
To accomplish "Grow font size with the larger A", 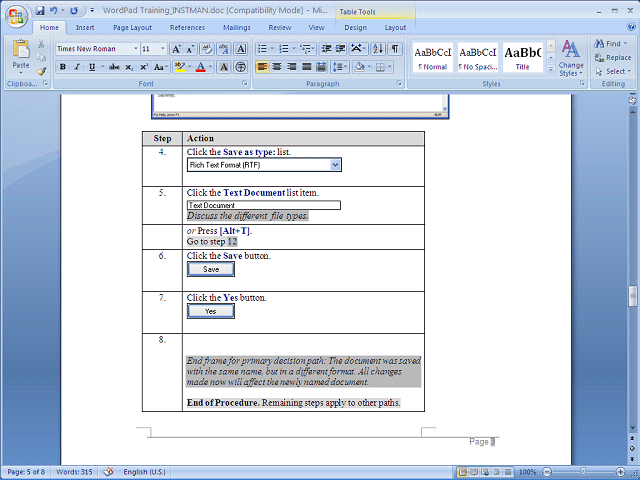I will pos(176,49).
